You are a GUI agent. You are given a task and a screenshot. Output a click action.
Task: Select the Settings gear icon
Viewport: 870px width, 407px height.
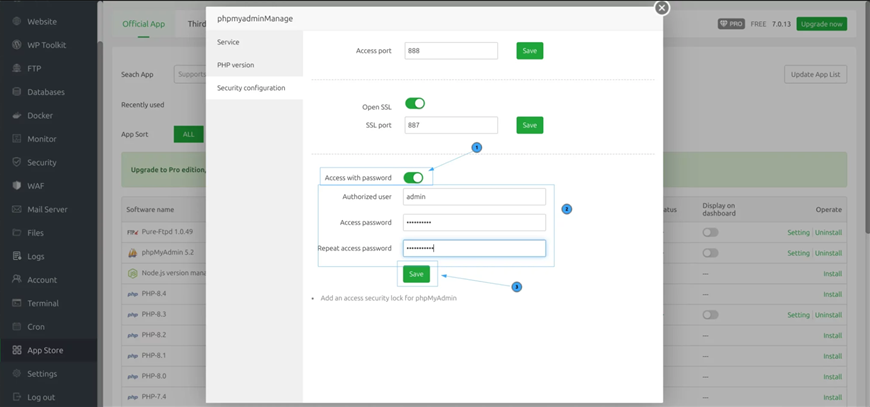(x=17, y=374)
